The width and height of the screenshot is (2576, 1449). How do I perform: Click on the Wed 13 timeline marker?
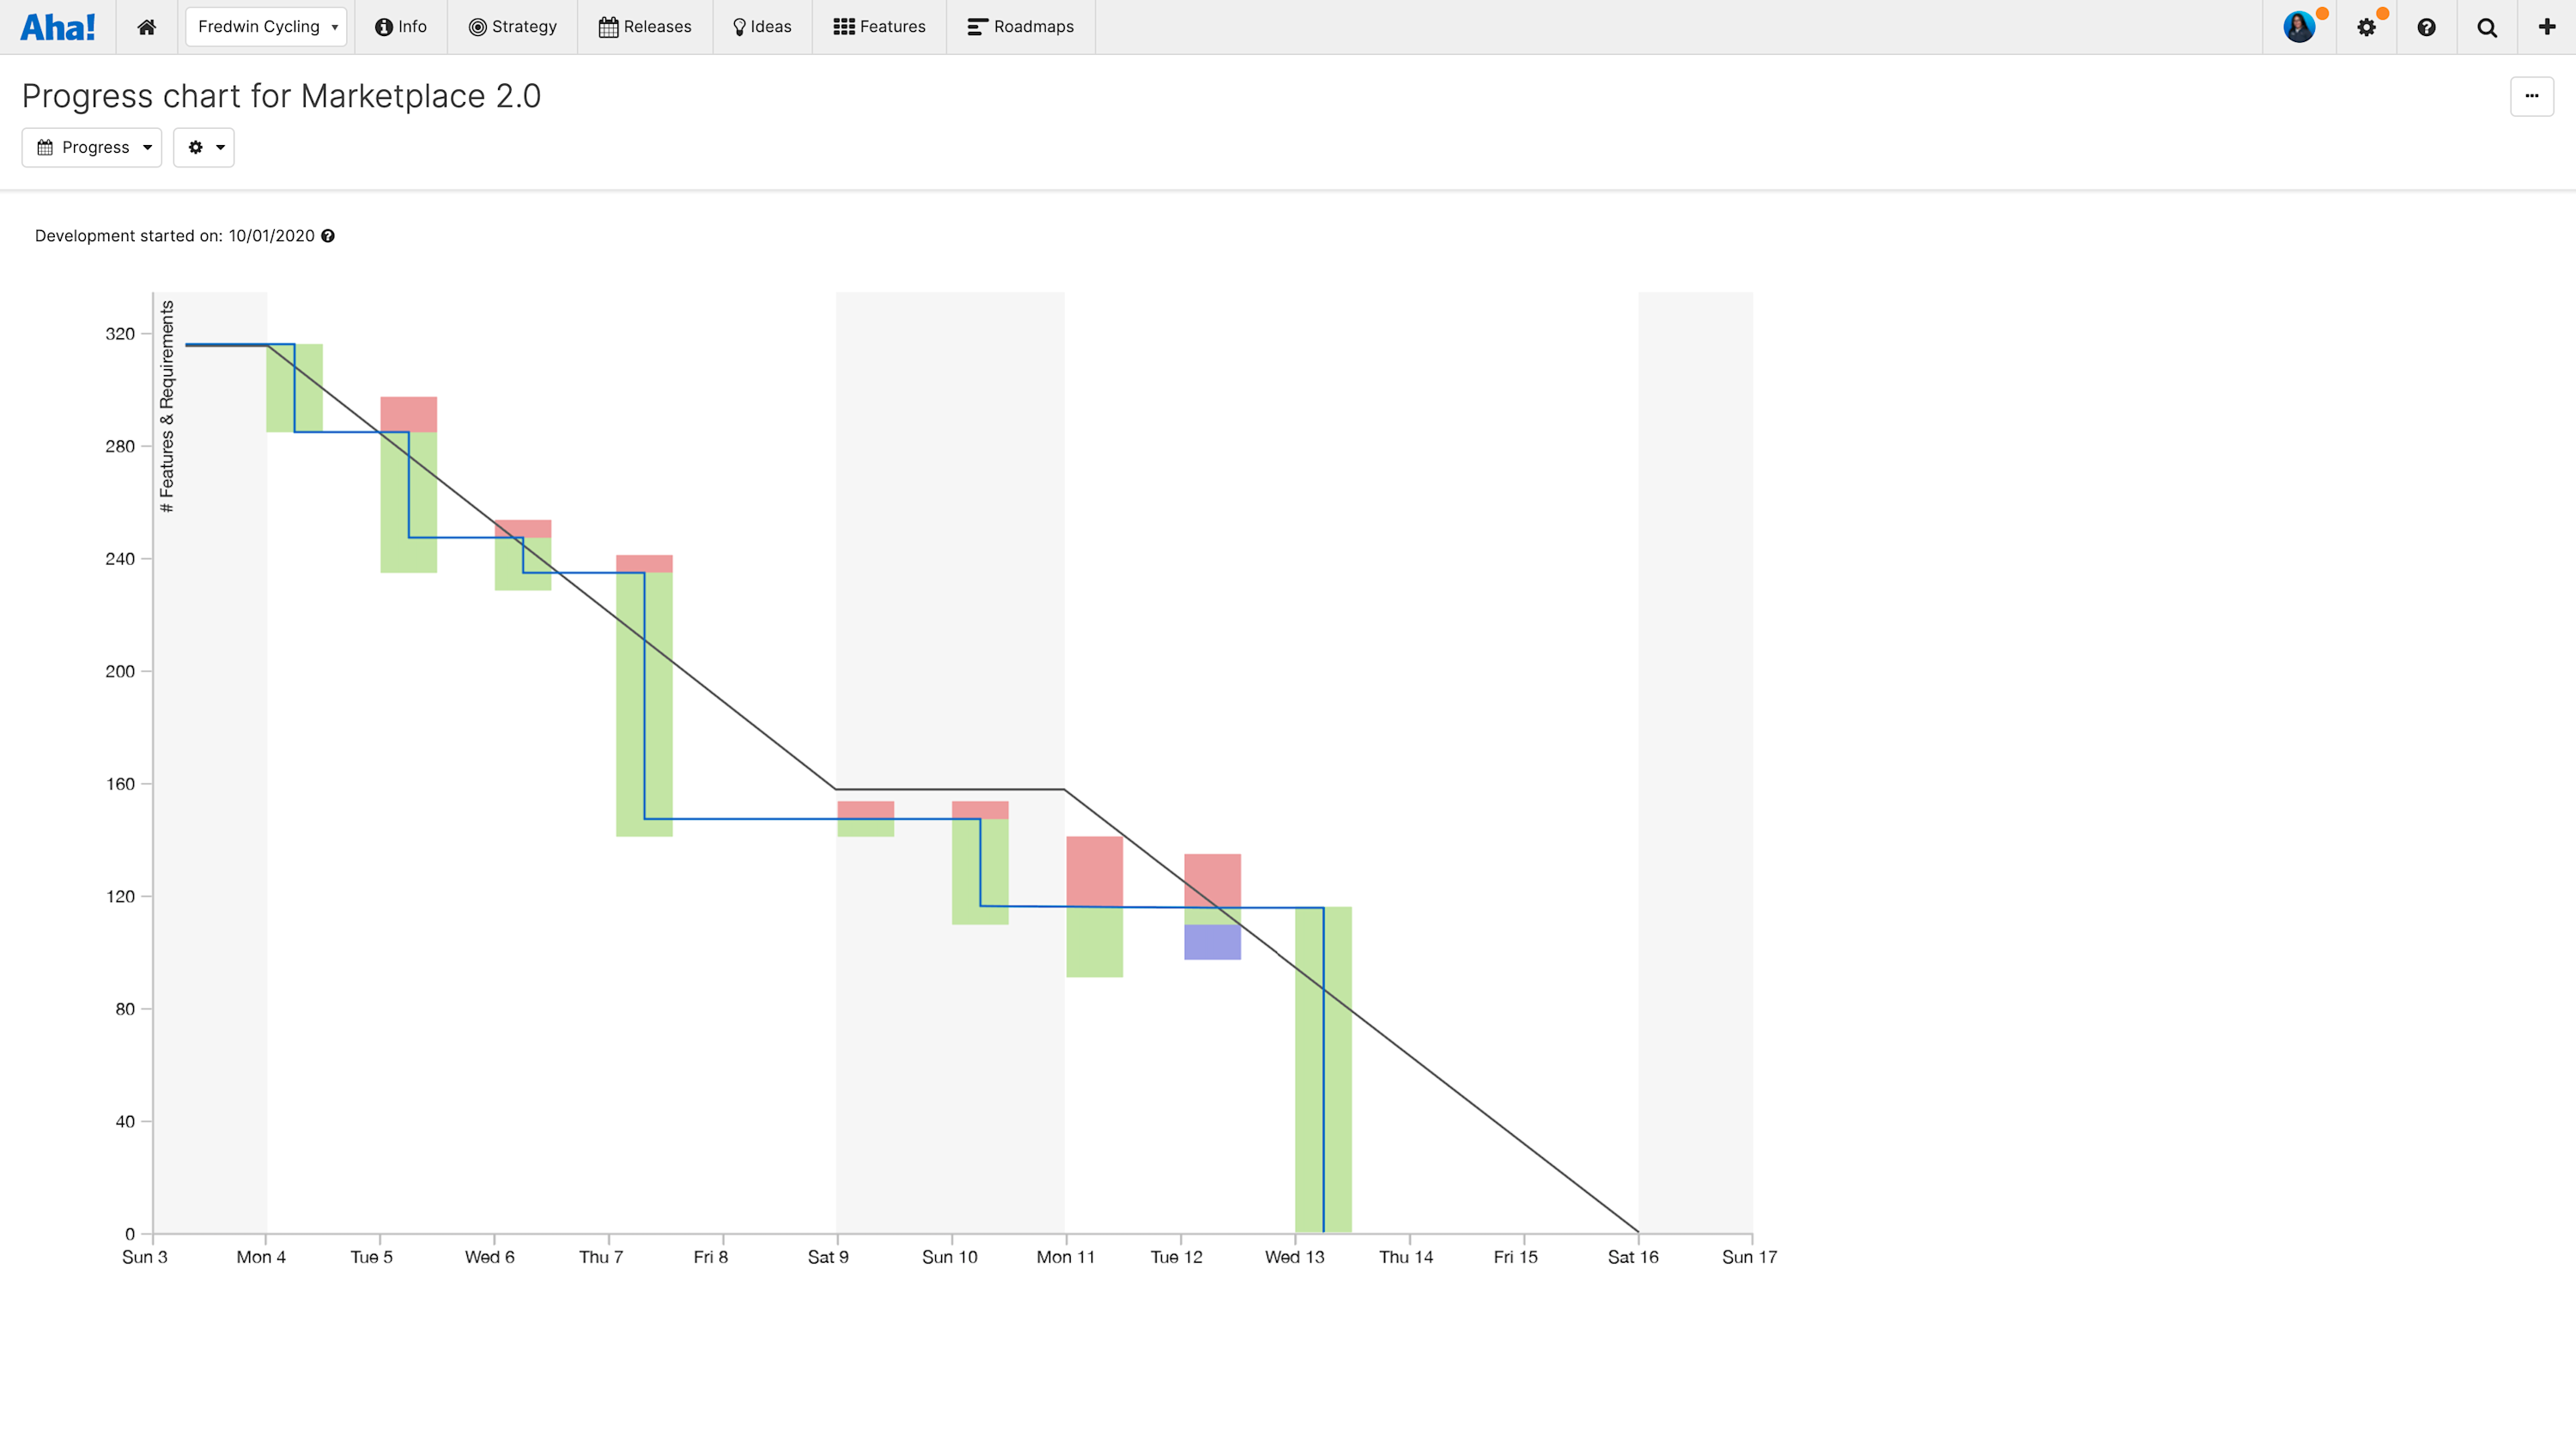coord(1295,1258)
